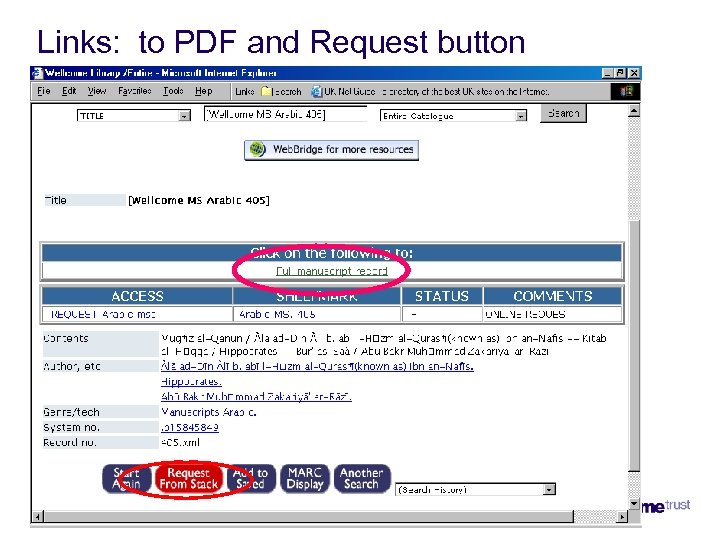Screen dimensions: 720x540
Task: Expand the Entire Catalogue dropdown
Action: (521, 116)
